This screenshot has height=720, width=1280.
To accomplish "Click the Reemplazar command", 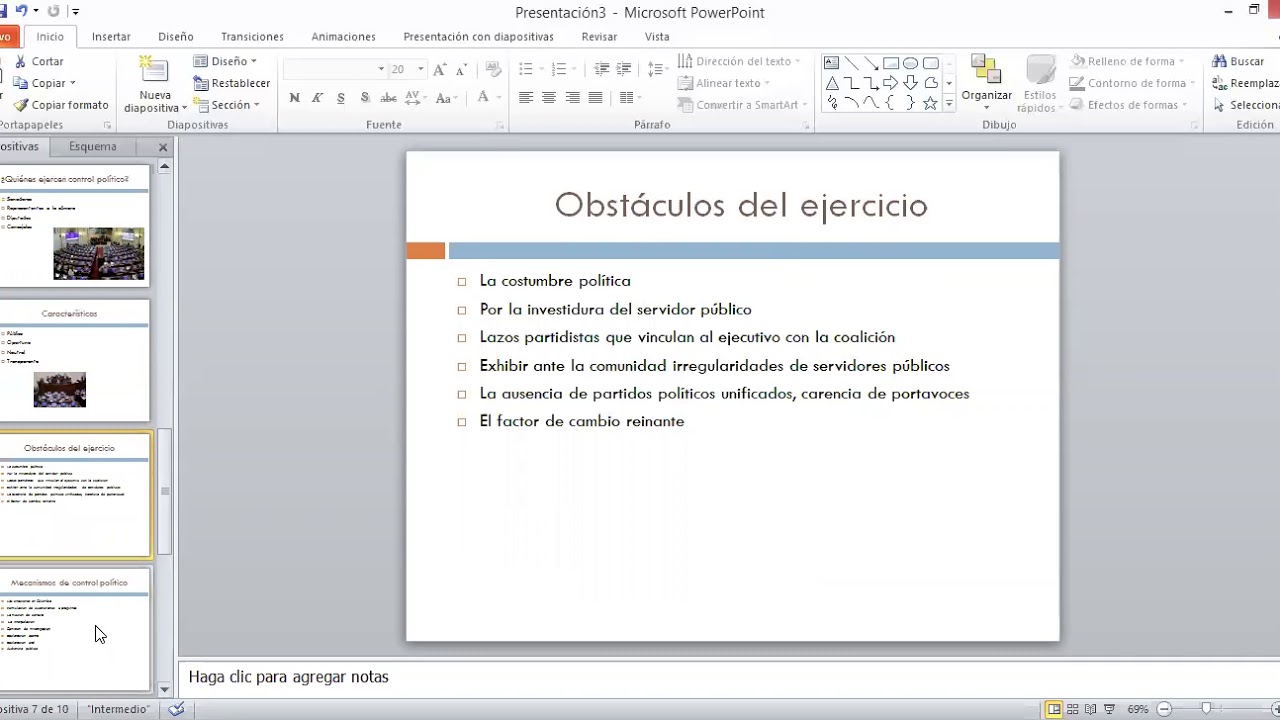I will click(1246, 83).
